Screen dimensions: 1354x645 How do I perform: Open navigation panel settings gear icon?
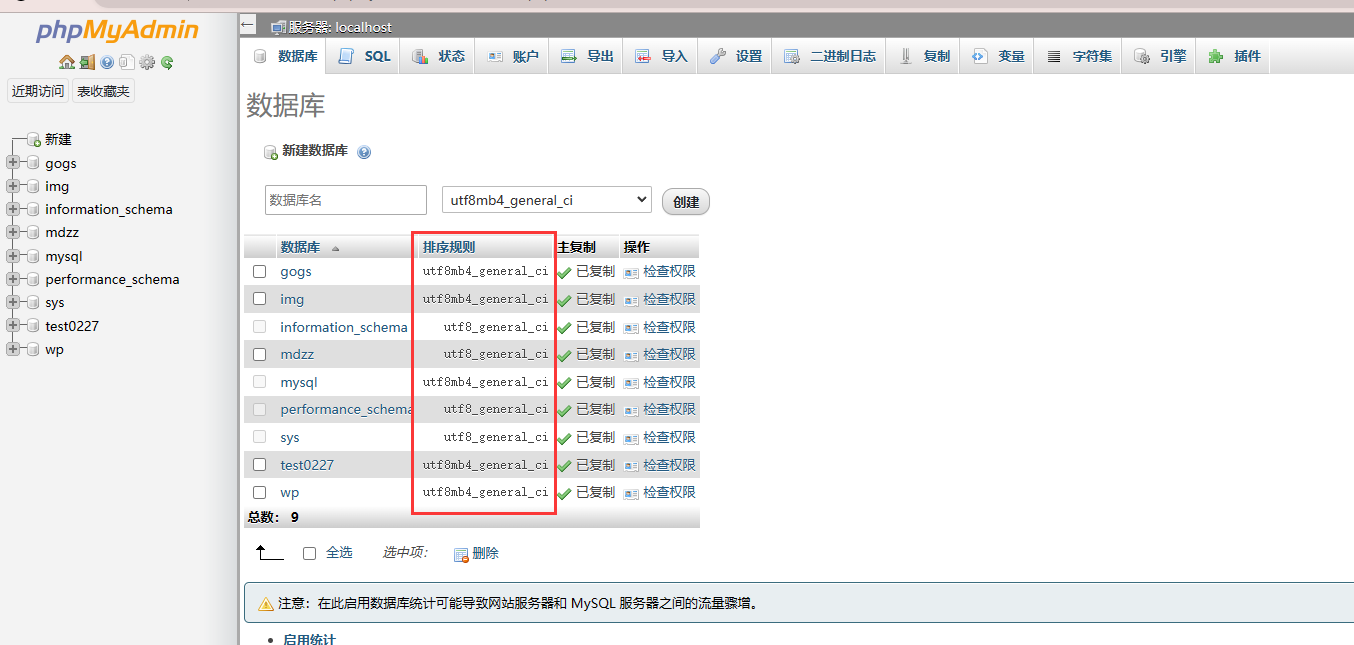[x=147, y=62]
